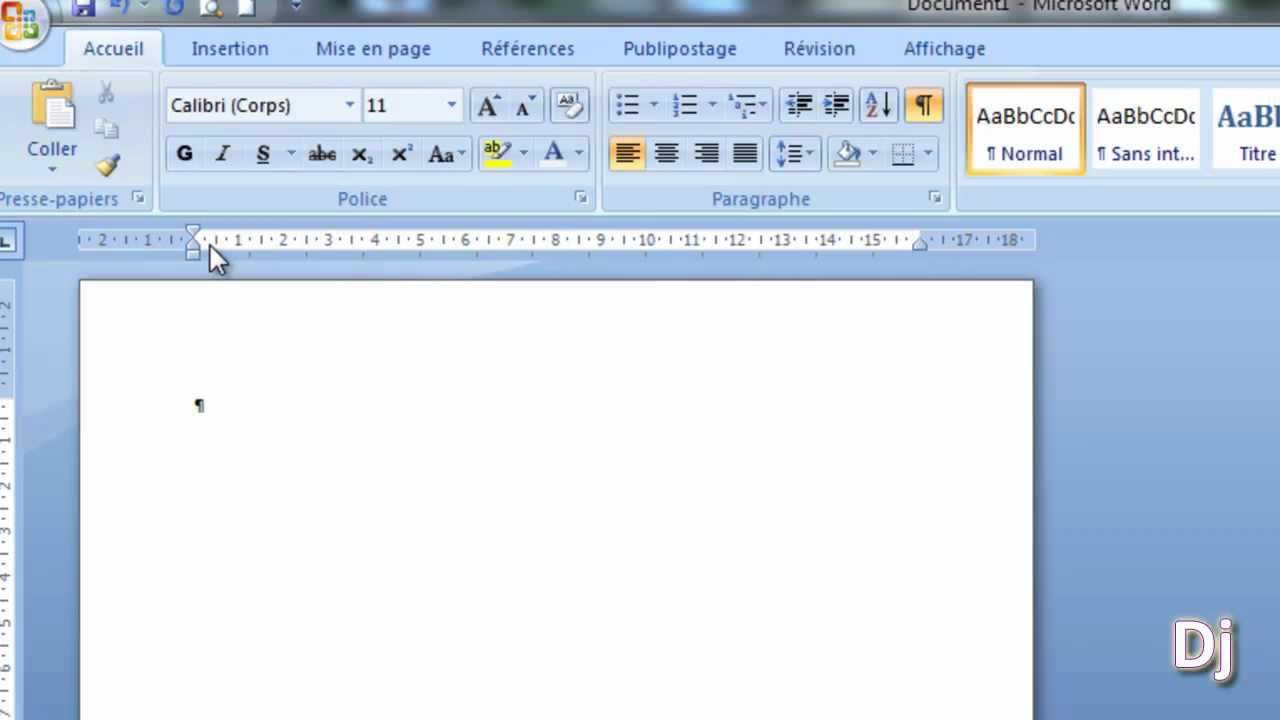Open the Paragraphe dialog launcher
Image resolution: width=1280 pixels, height=720 pixels.
coord(935,198)
